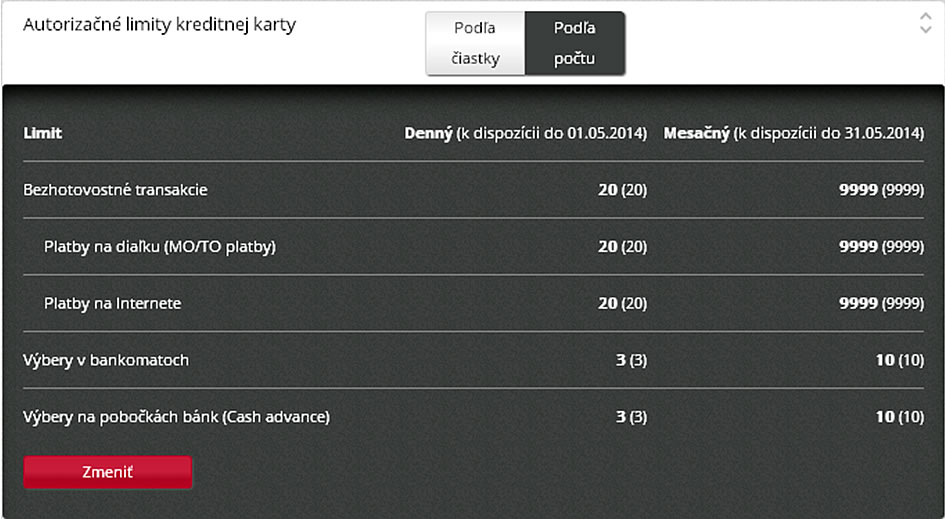
Task: Click daily value 3 for Výbery v bankomatoch
Action: point(631,360)
